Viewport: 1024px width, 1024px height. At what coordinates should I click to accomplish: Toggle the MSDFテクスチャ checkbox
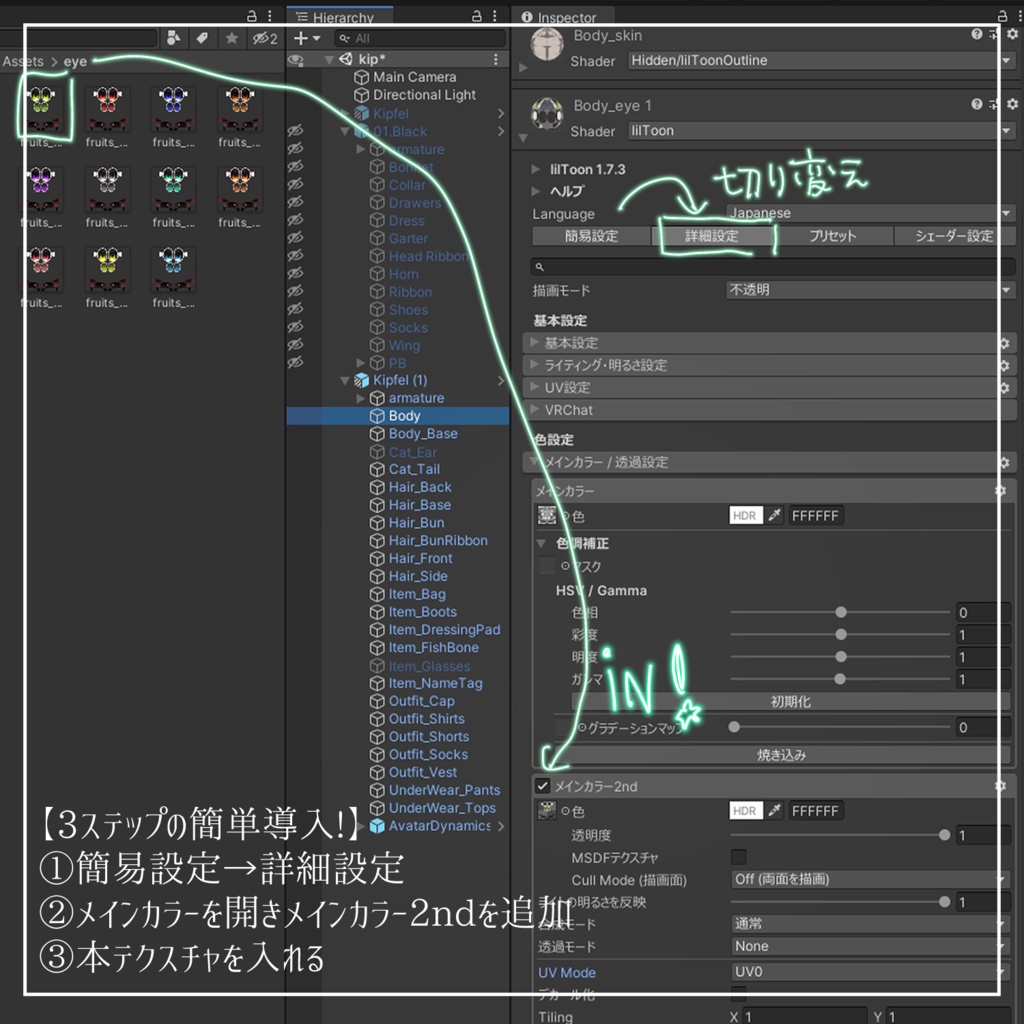point(740,857)
